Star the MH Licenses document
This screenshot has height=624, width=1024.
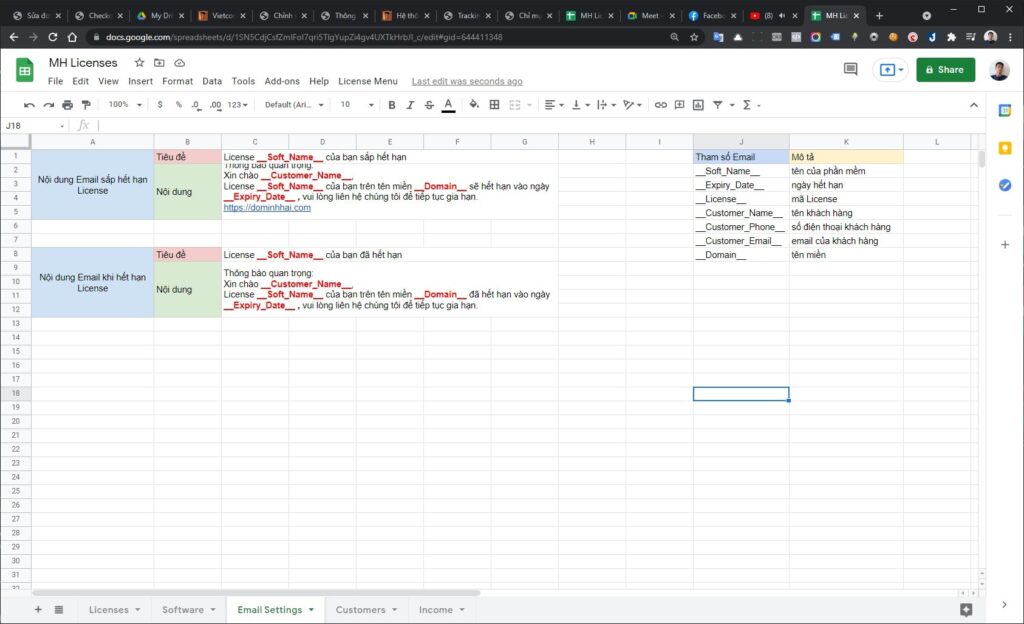pyautogui.click(x=139, y=63)
